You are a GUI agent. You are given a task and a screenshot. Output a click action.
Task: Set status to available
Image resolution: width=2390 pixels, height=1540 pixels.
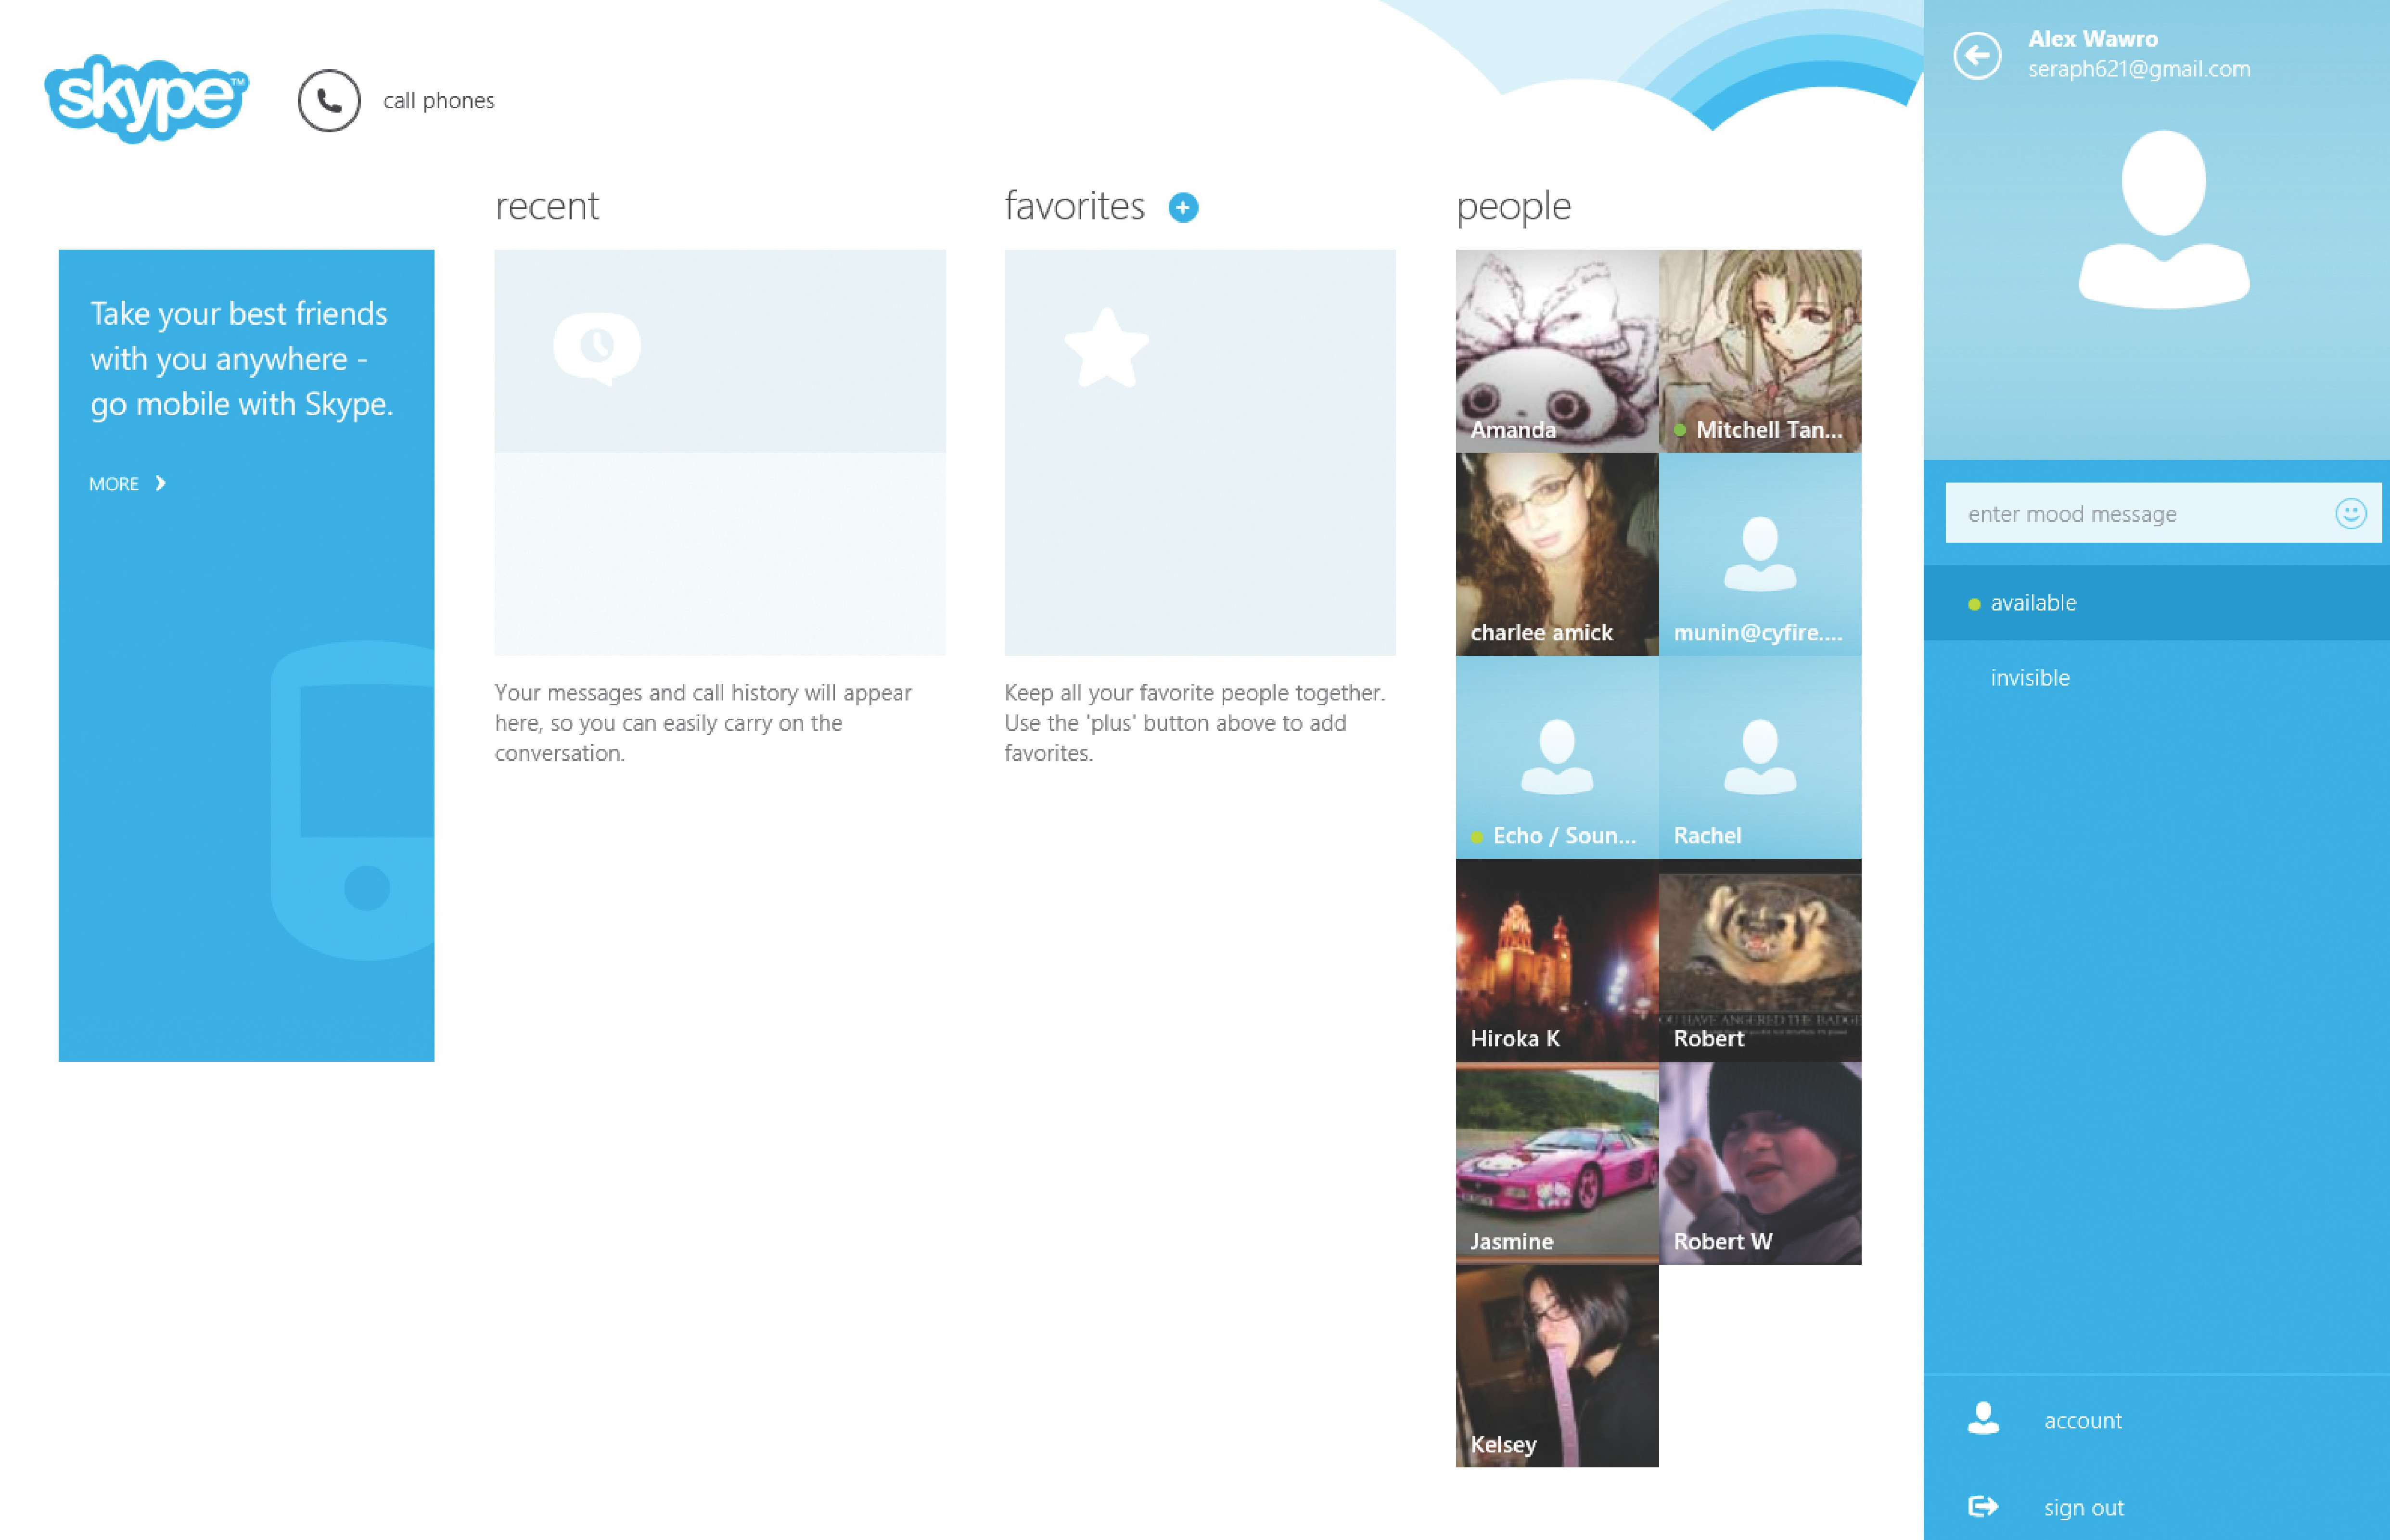(2033, 603)
